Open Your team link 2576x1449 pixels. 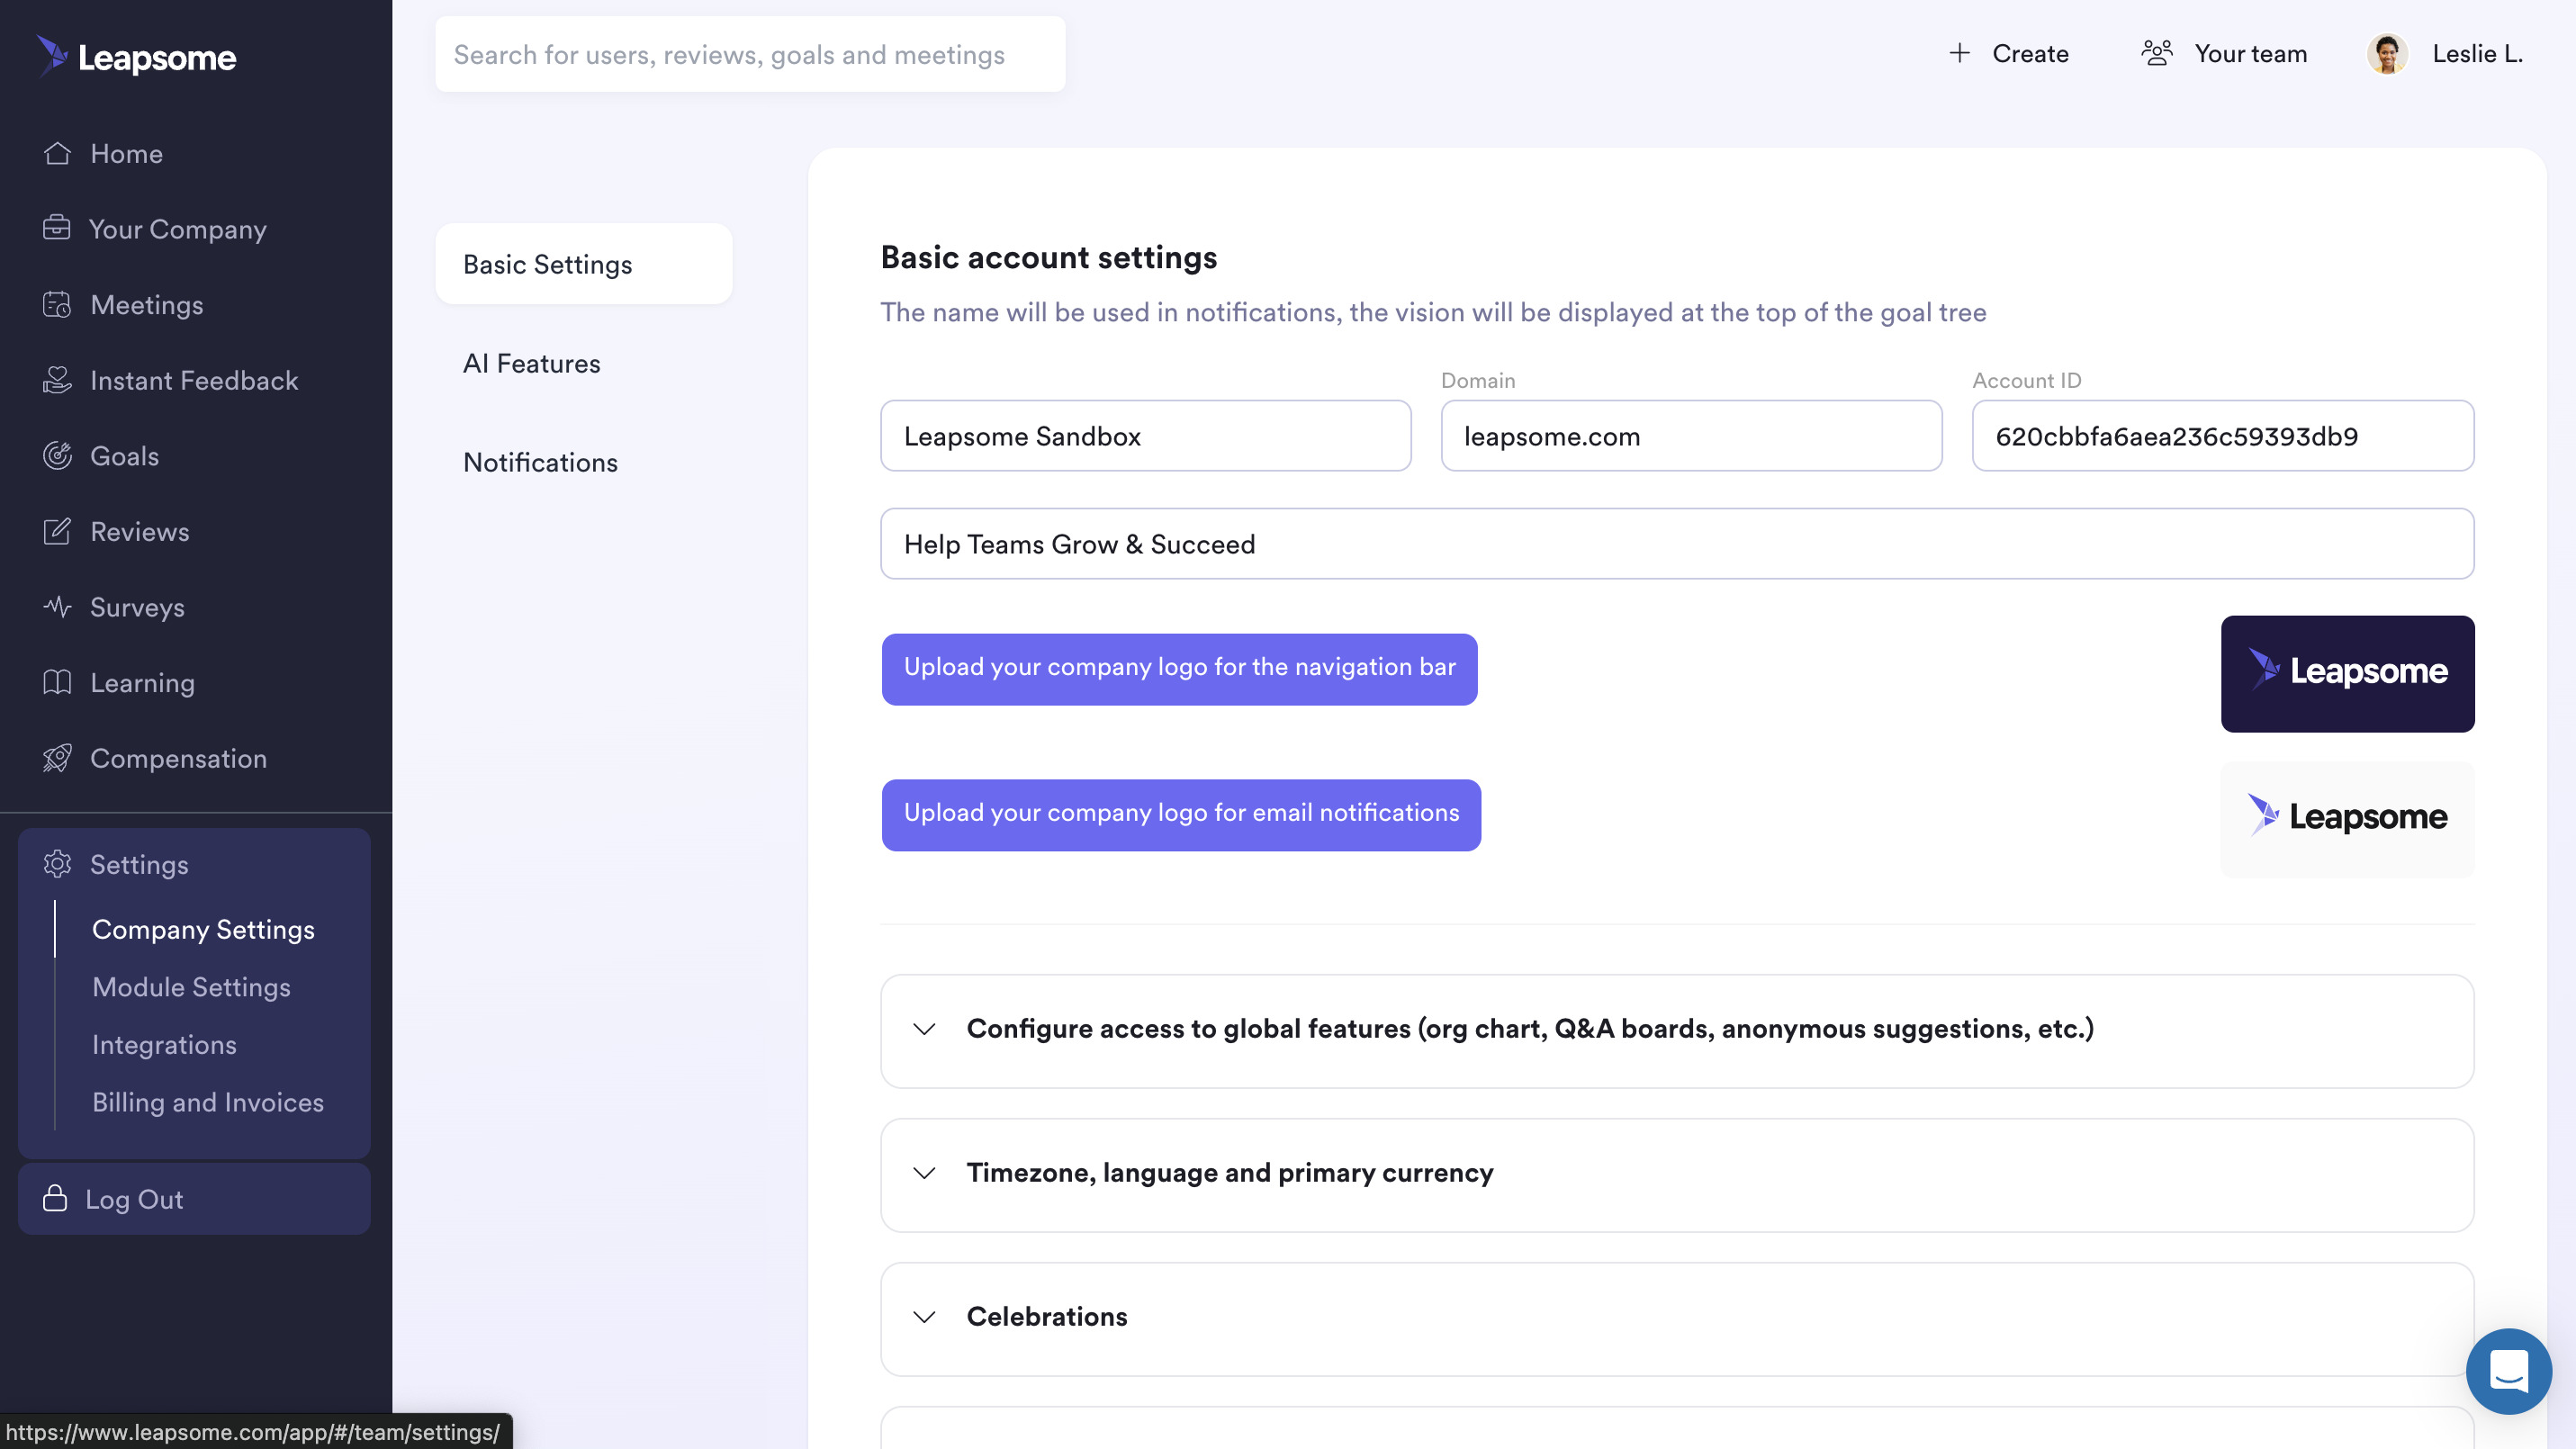click(x=2224, y=53)
